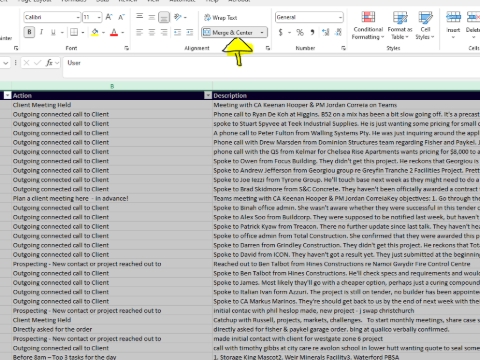Select column B header
The height and width of the screenshot is (360, 480).
(x=112, y=86)
